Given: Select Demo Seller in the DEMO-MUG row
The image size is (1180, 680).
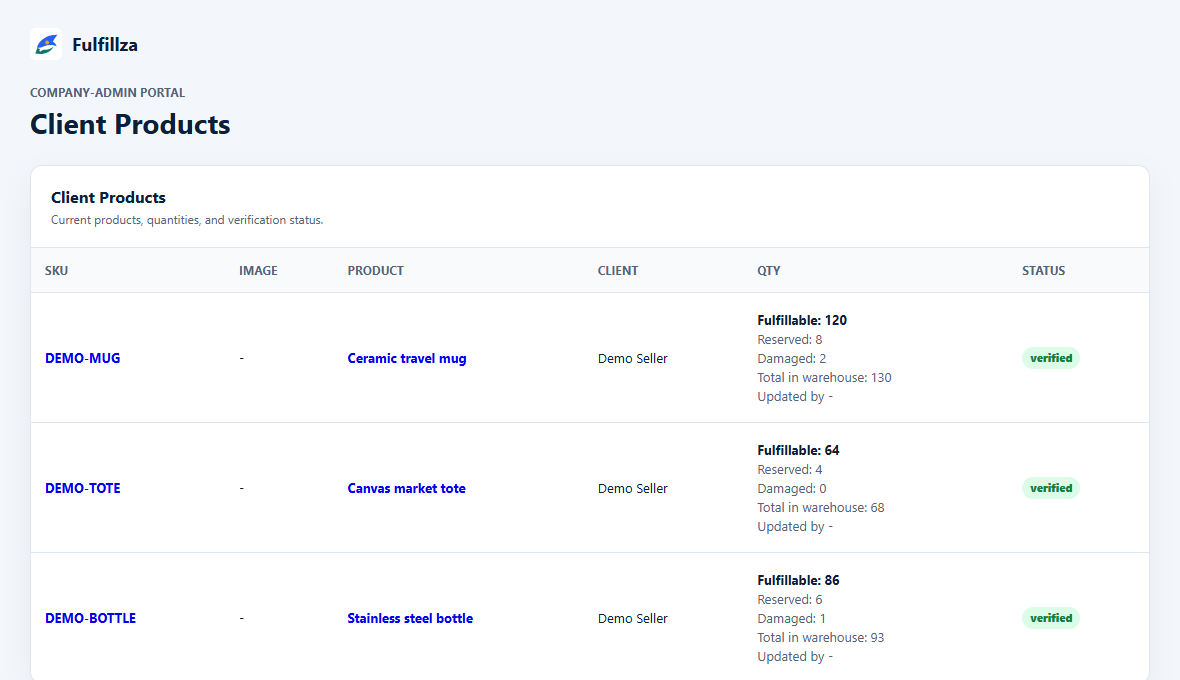Looking at the screenshot, I should click(633, 359).
